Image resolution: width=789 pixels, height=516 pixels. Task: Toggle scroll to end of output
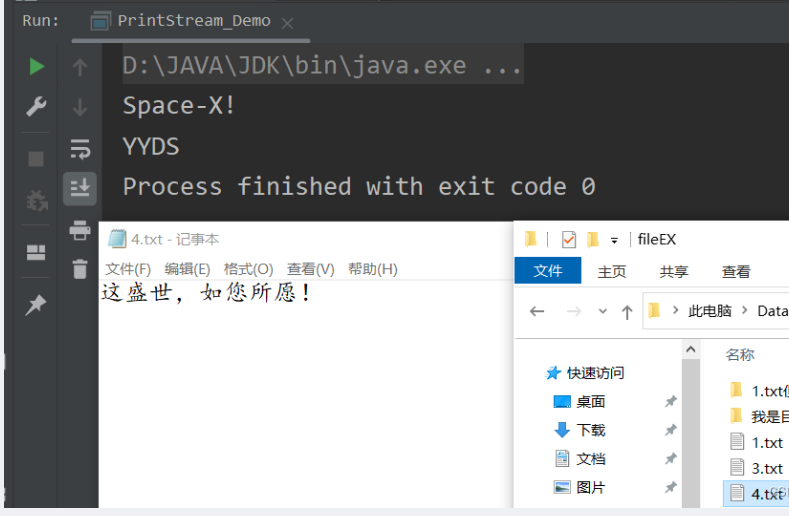pos(80,187)
